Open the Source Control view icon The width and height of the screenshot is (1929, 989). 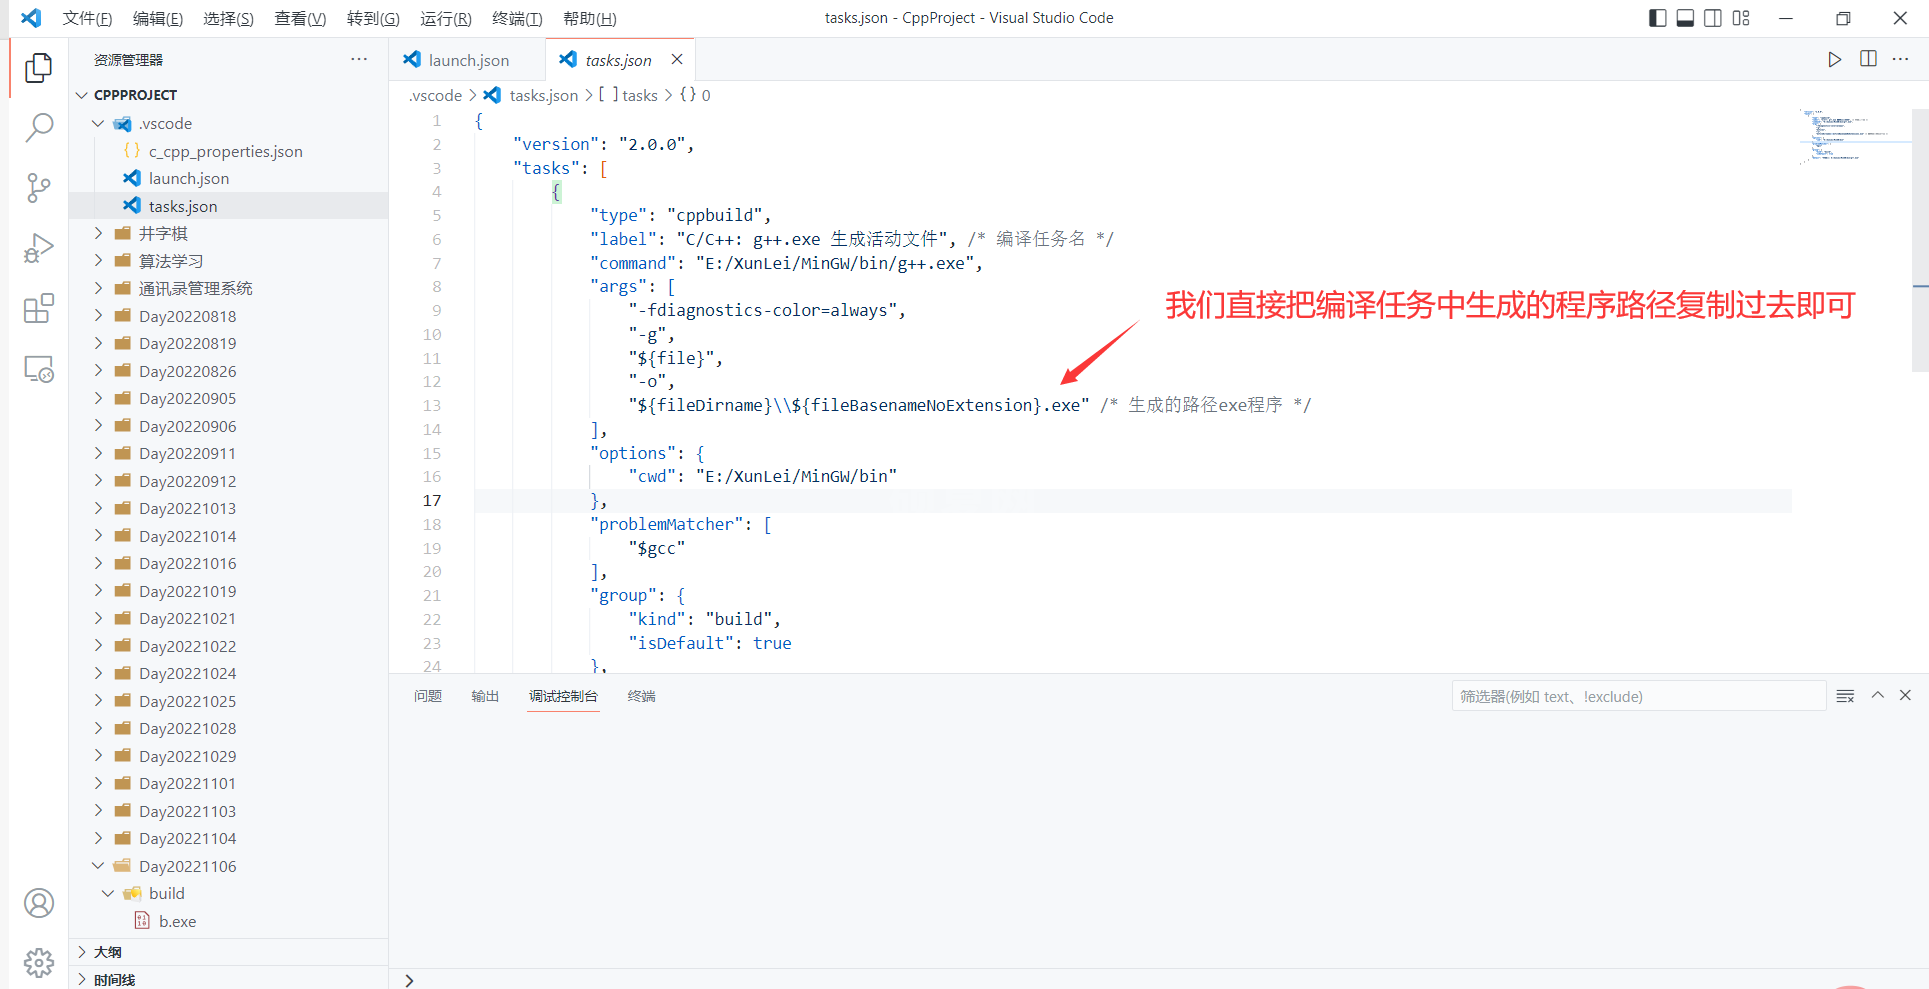tap(39, 188)
